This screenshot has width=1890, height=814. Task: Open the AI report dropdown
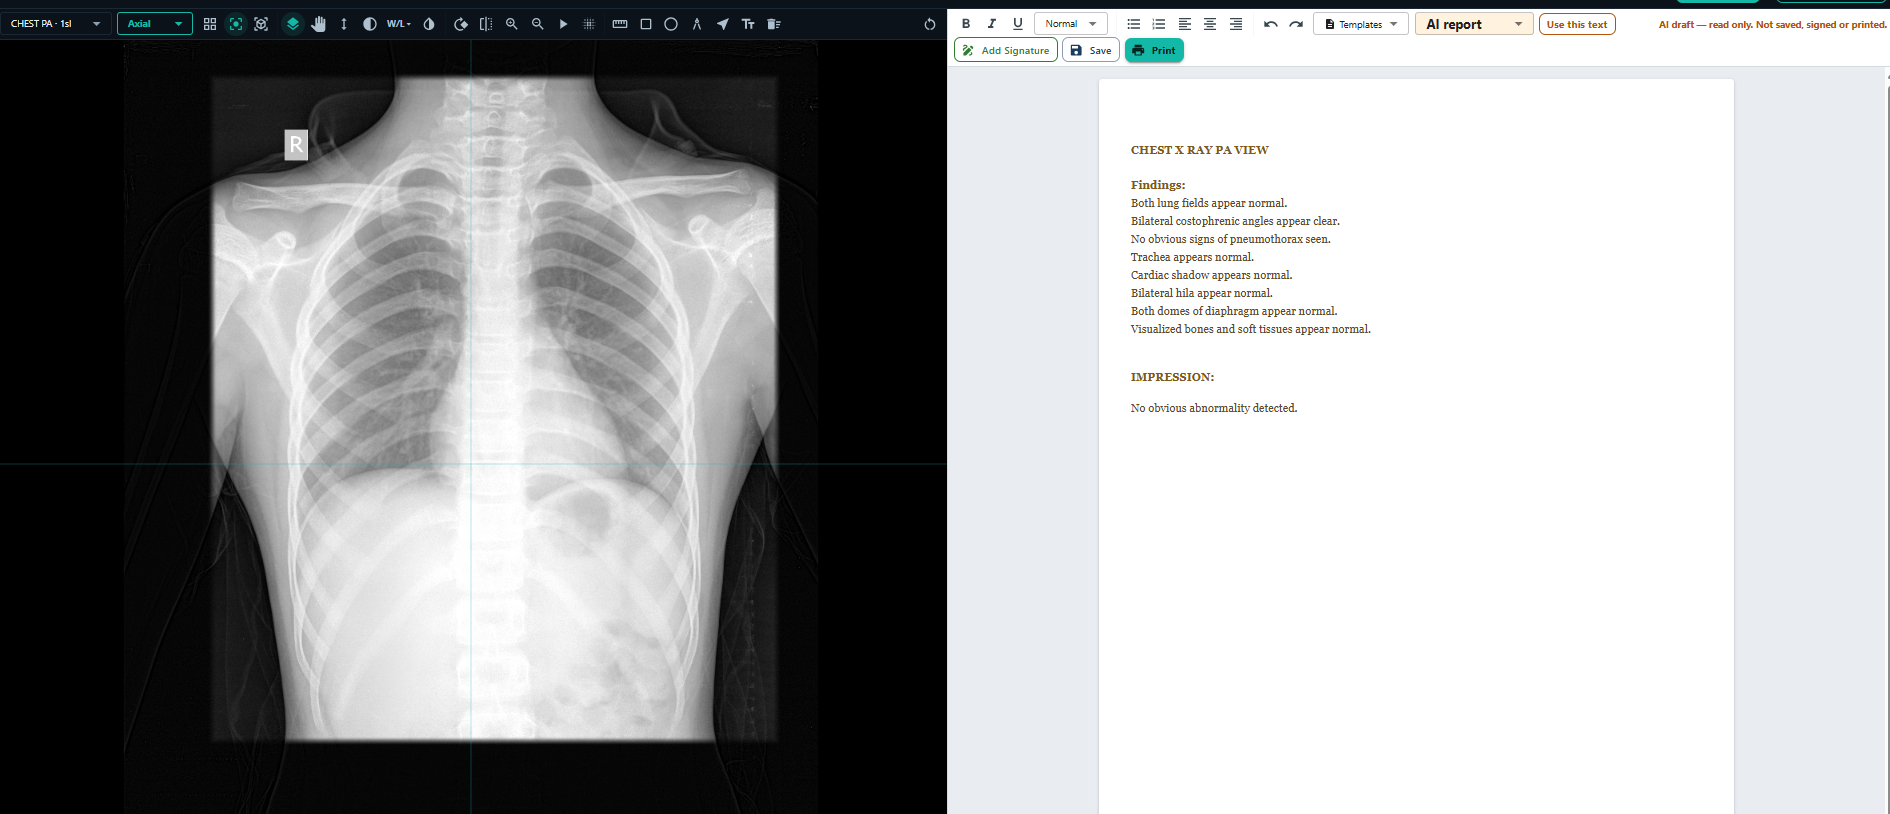1474,24
